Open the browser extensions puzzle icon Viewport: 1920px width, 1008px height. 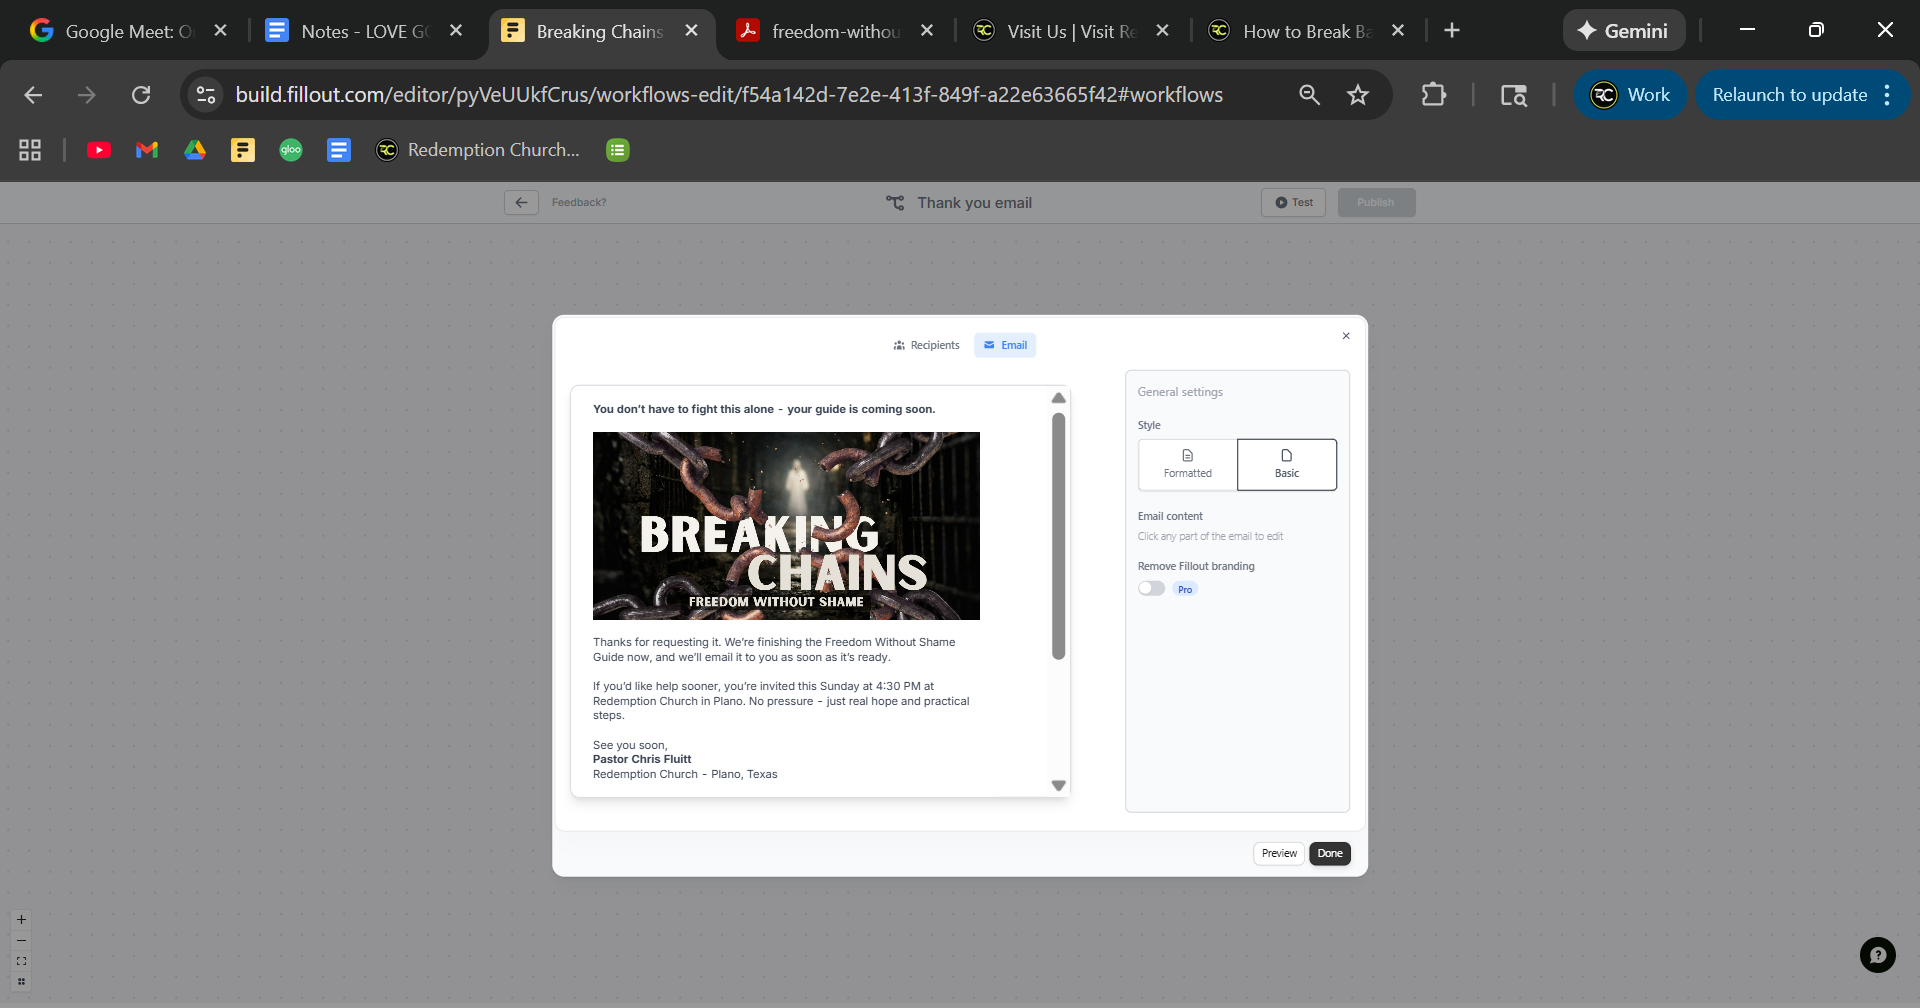tap(1433, 95)
